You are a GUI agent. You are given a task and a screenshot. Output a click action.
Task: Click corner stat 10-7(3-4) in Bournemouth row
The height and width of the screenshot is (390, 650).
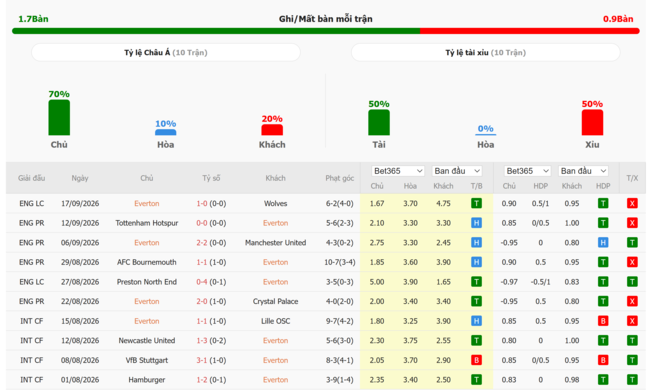(340, 262)
